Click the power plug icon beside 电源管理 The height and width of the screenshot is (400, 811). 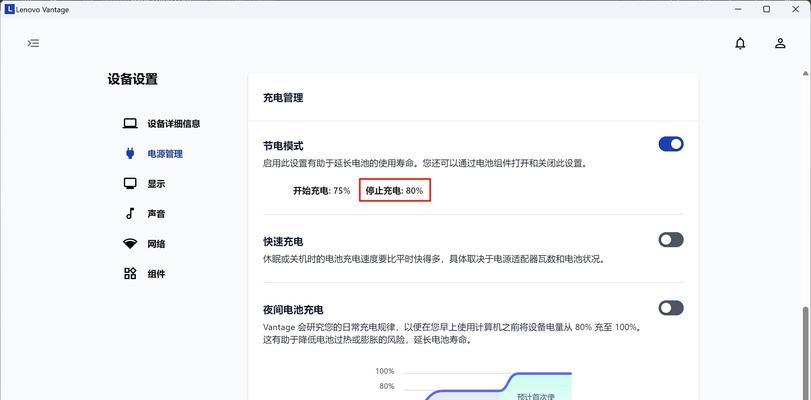(130, 154)
